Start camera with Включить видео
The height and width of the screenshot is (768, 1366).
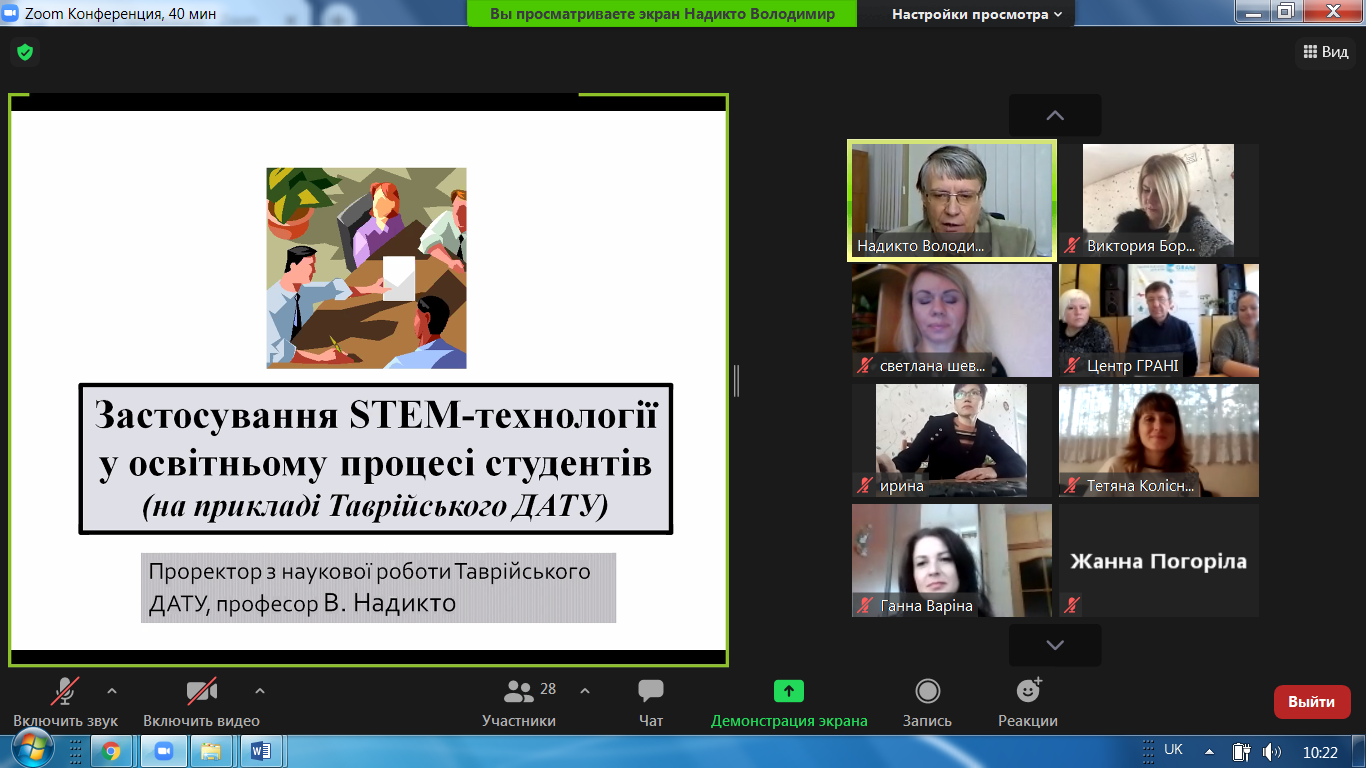click(x=201, y=701)
